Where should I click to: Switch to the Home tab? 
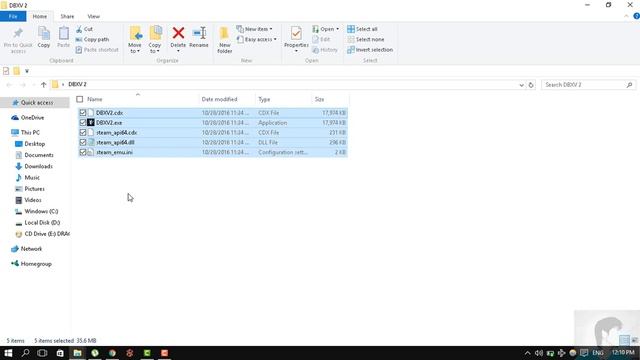[x=40, y=16]
